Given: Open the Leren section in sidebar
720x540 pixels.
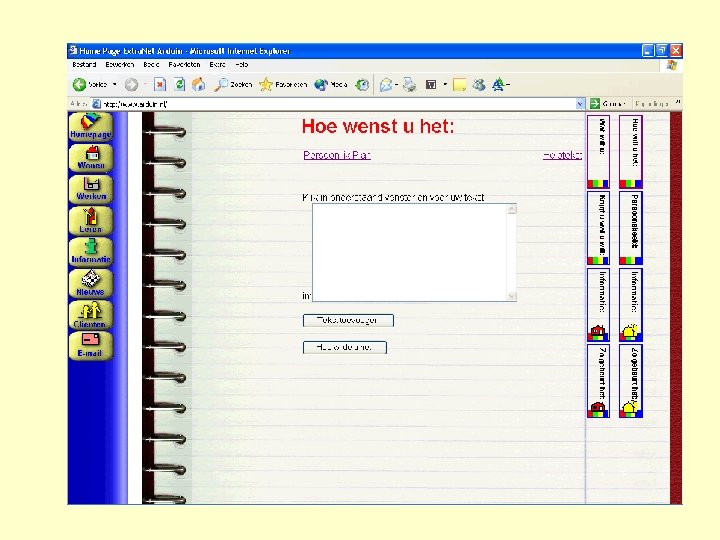Looking at the screenshot, I should coord(90,220).
